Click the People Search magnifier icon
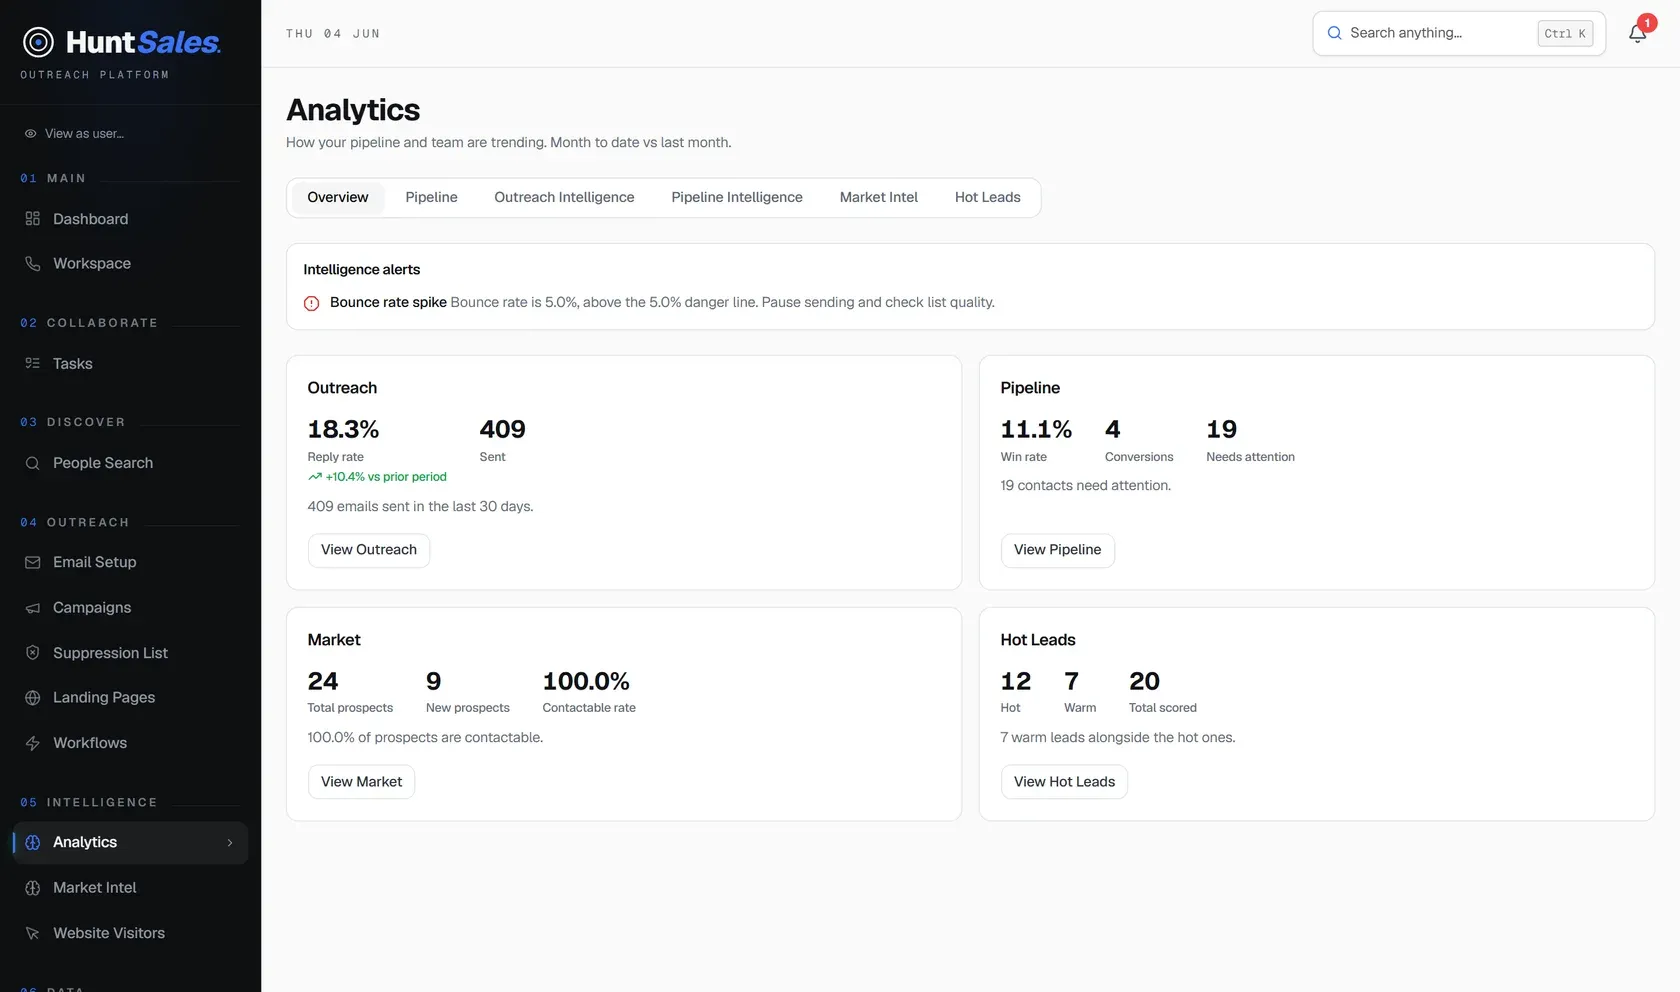1680x992 pixels. tap(33, 463)
